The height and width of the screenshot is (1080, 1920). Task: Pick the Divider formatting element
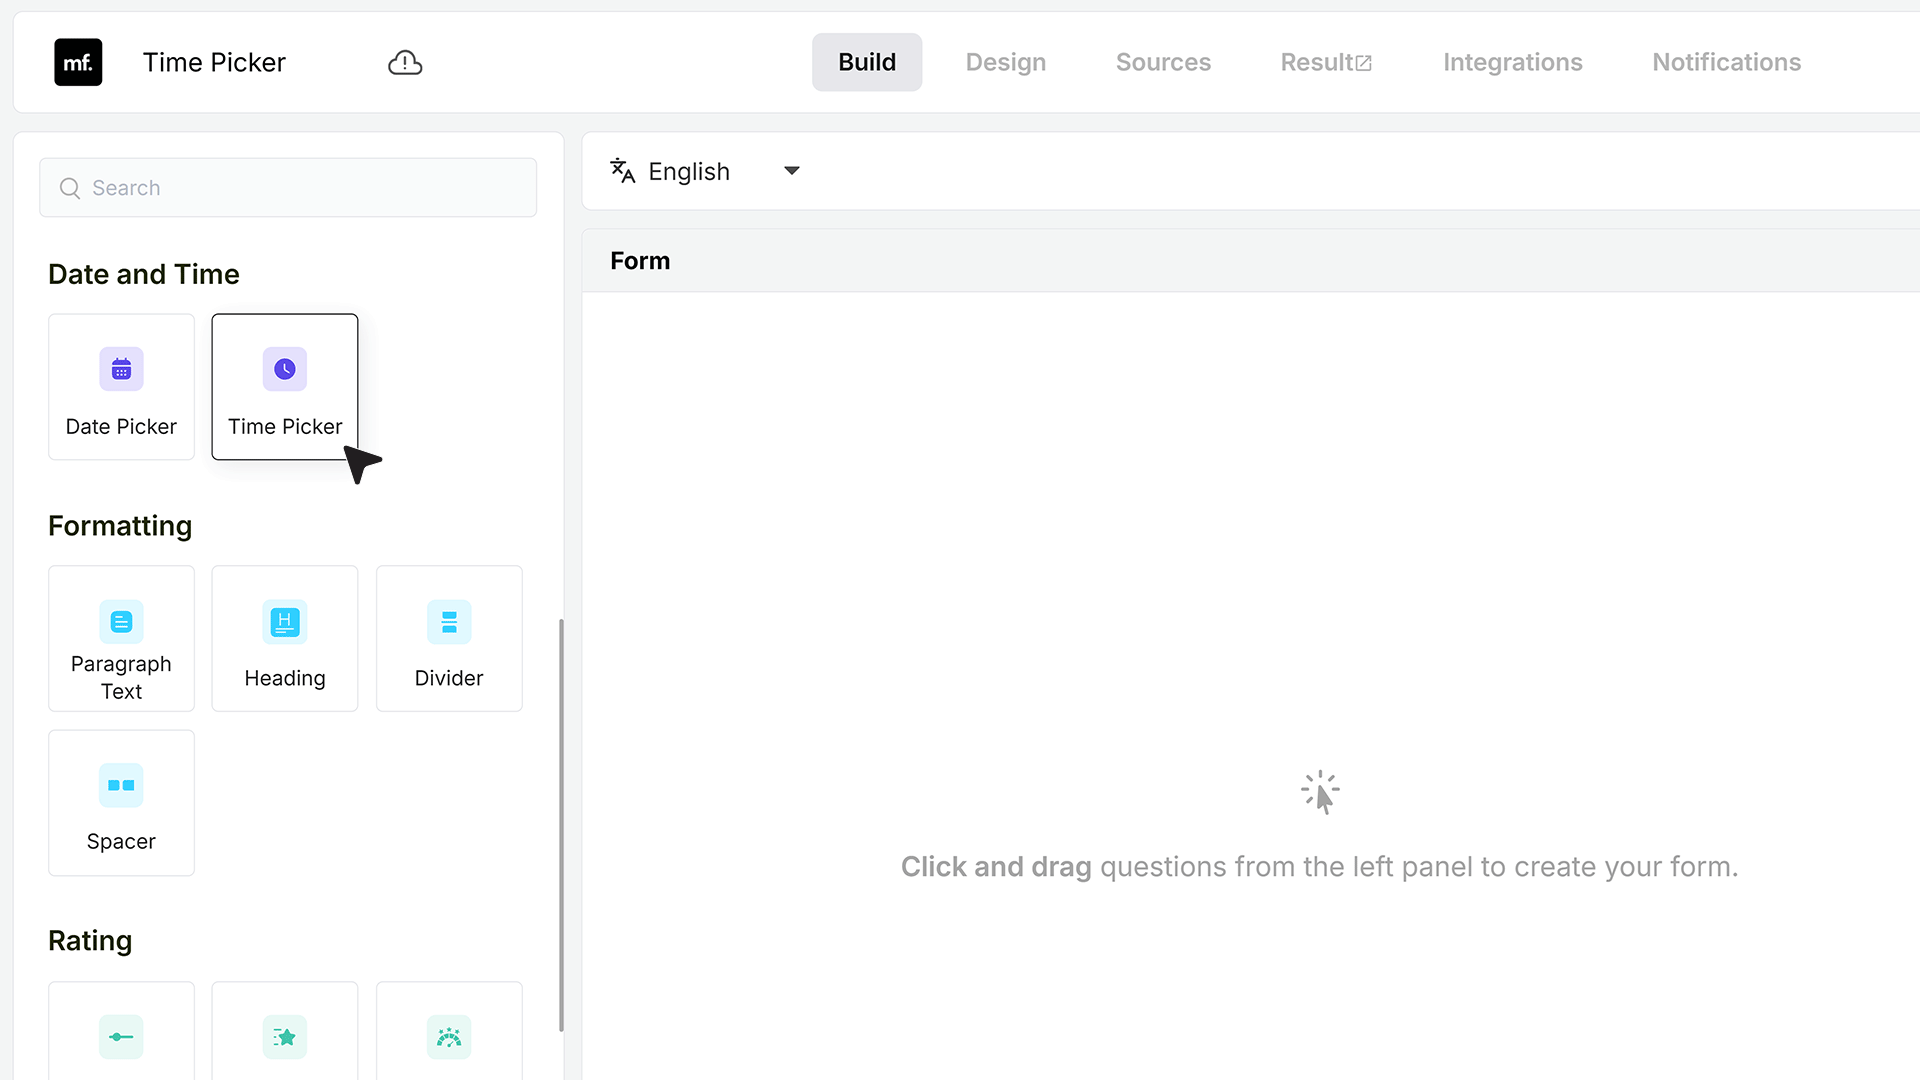[x=449, y=638]
